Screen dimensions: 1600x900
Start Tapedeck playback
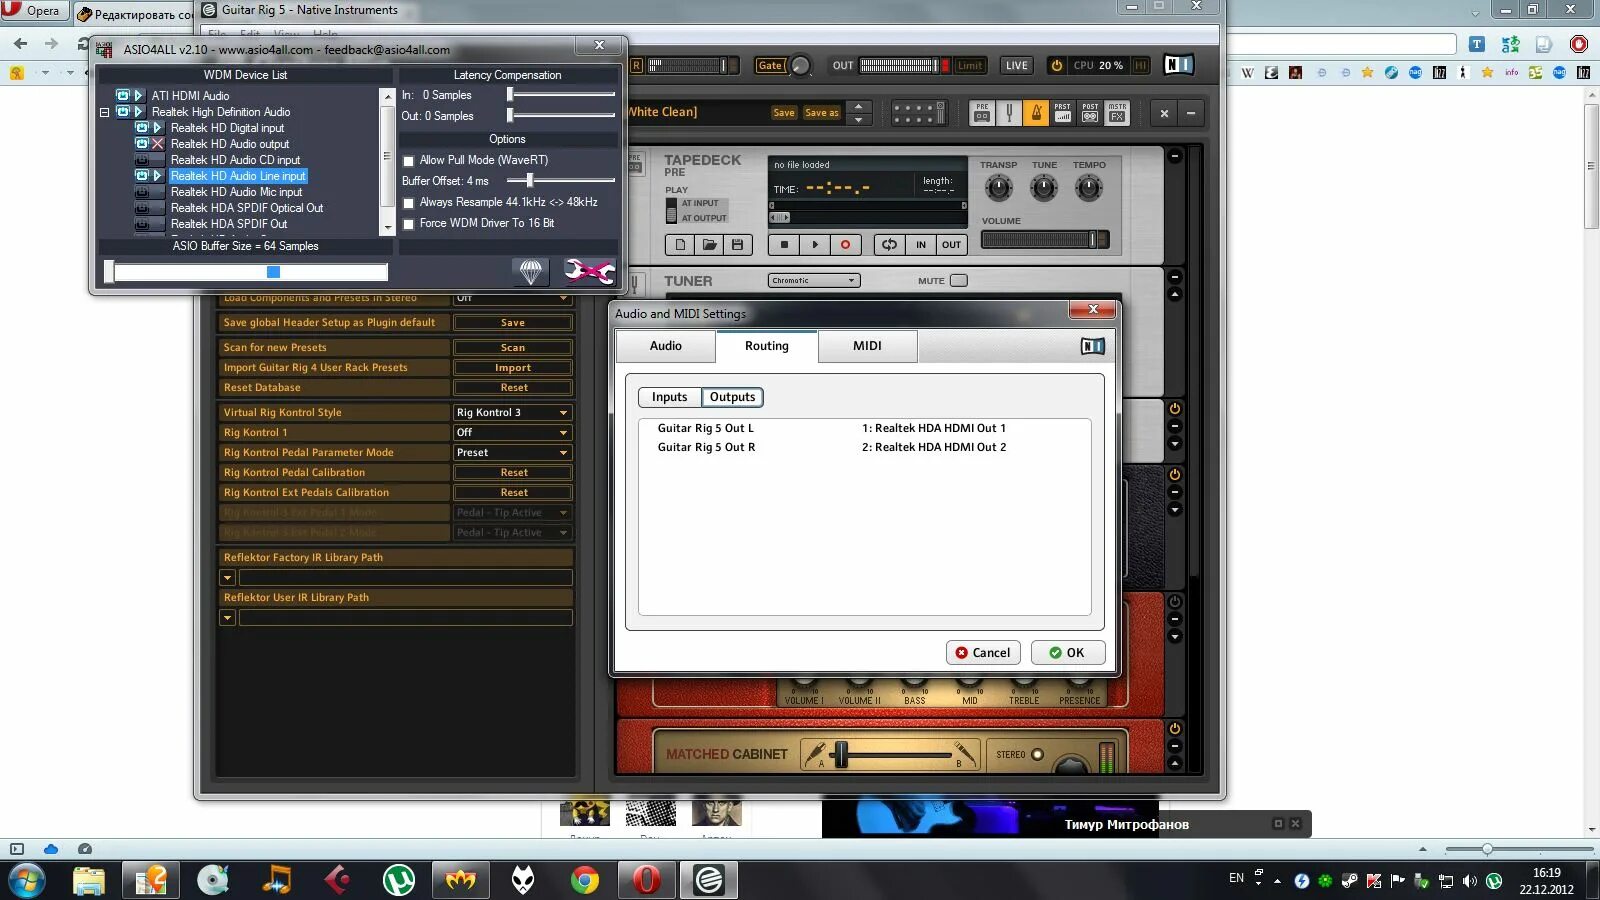815,244
